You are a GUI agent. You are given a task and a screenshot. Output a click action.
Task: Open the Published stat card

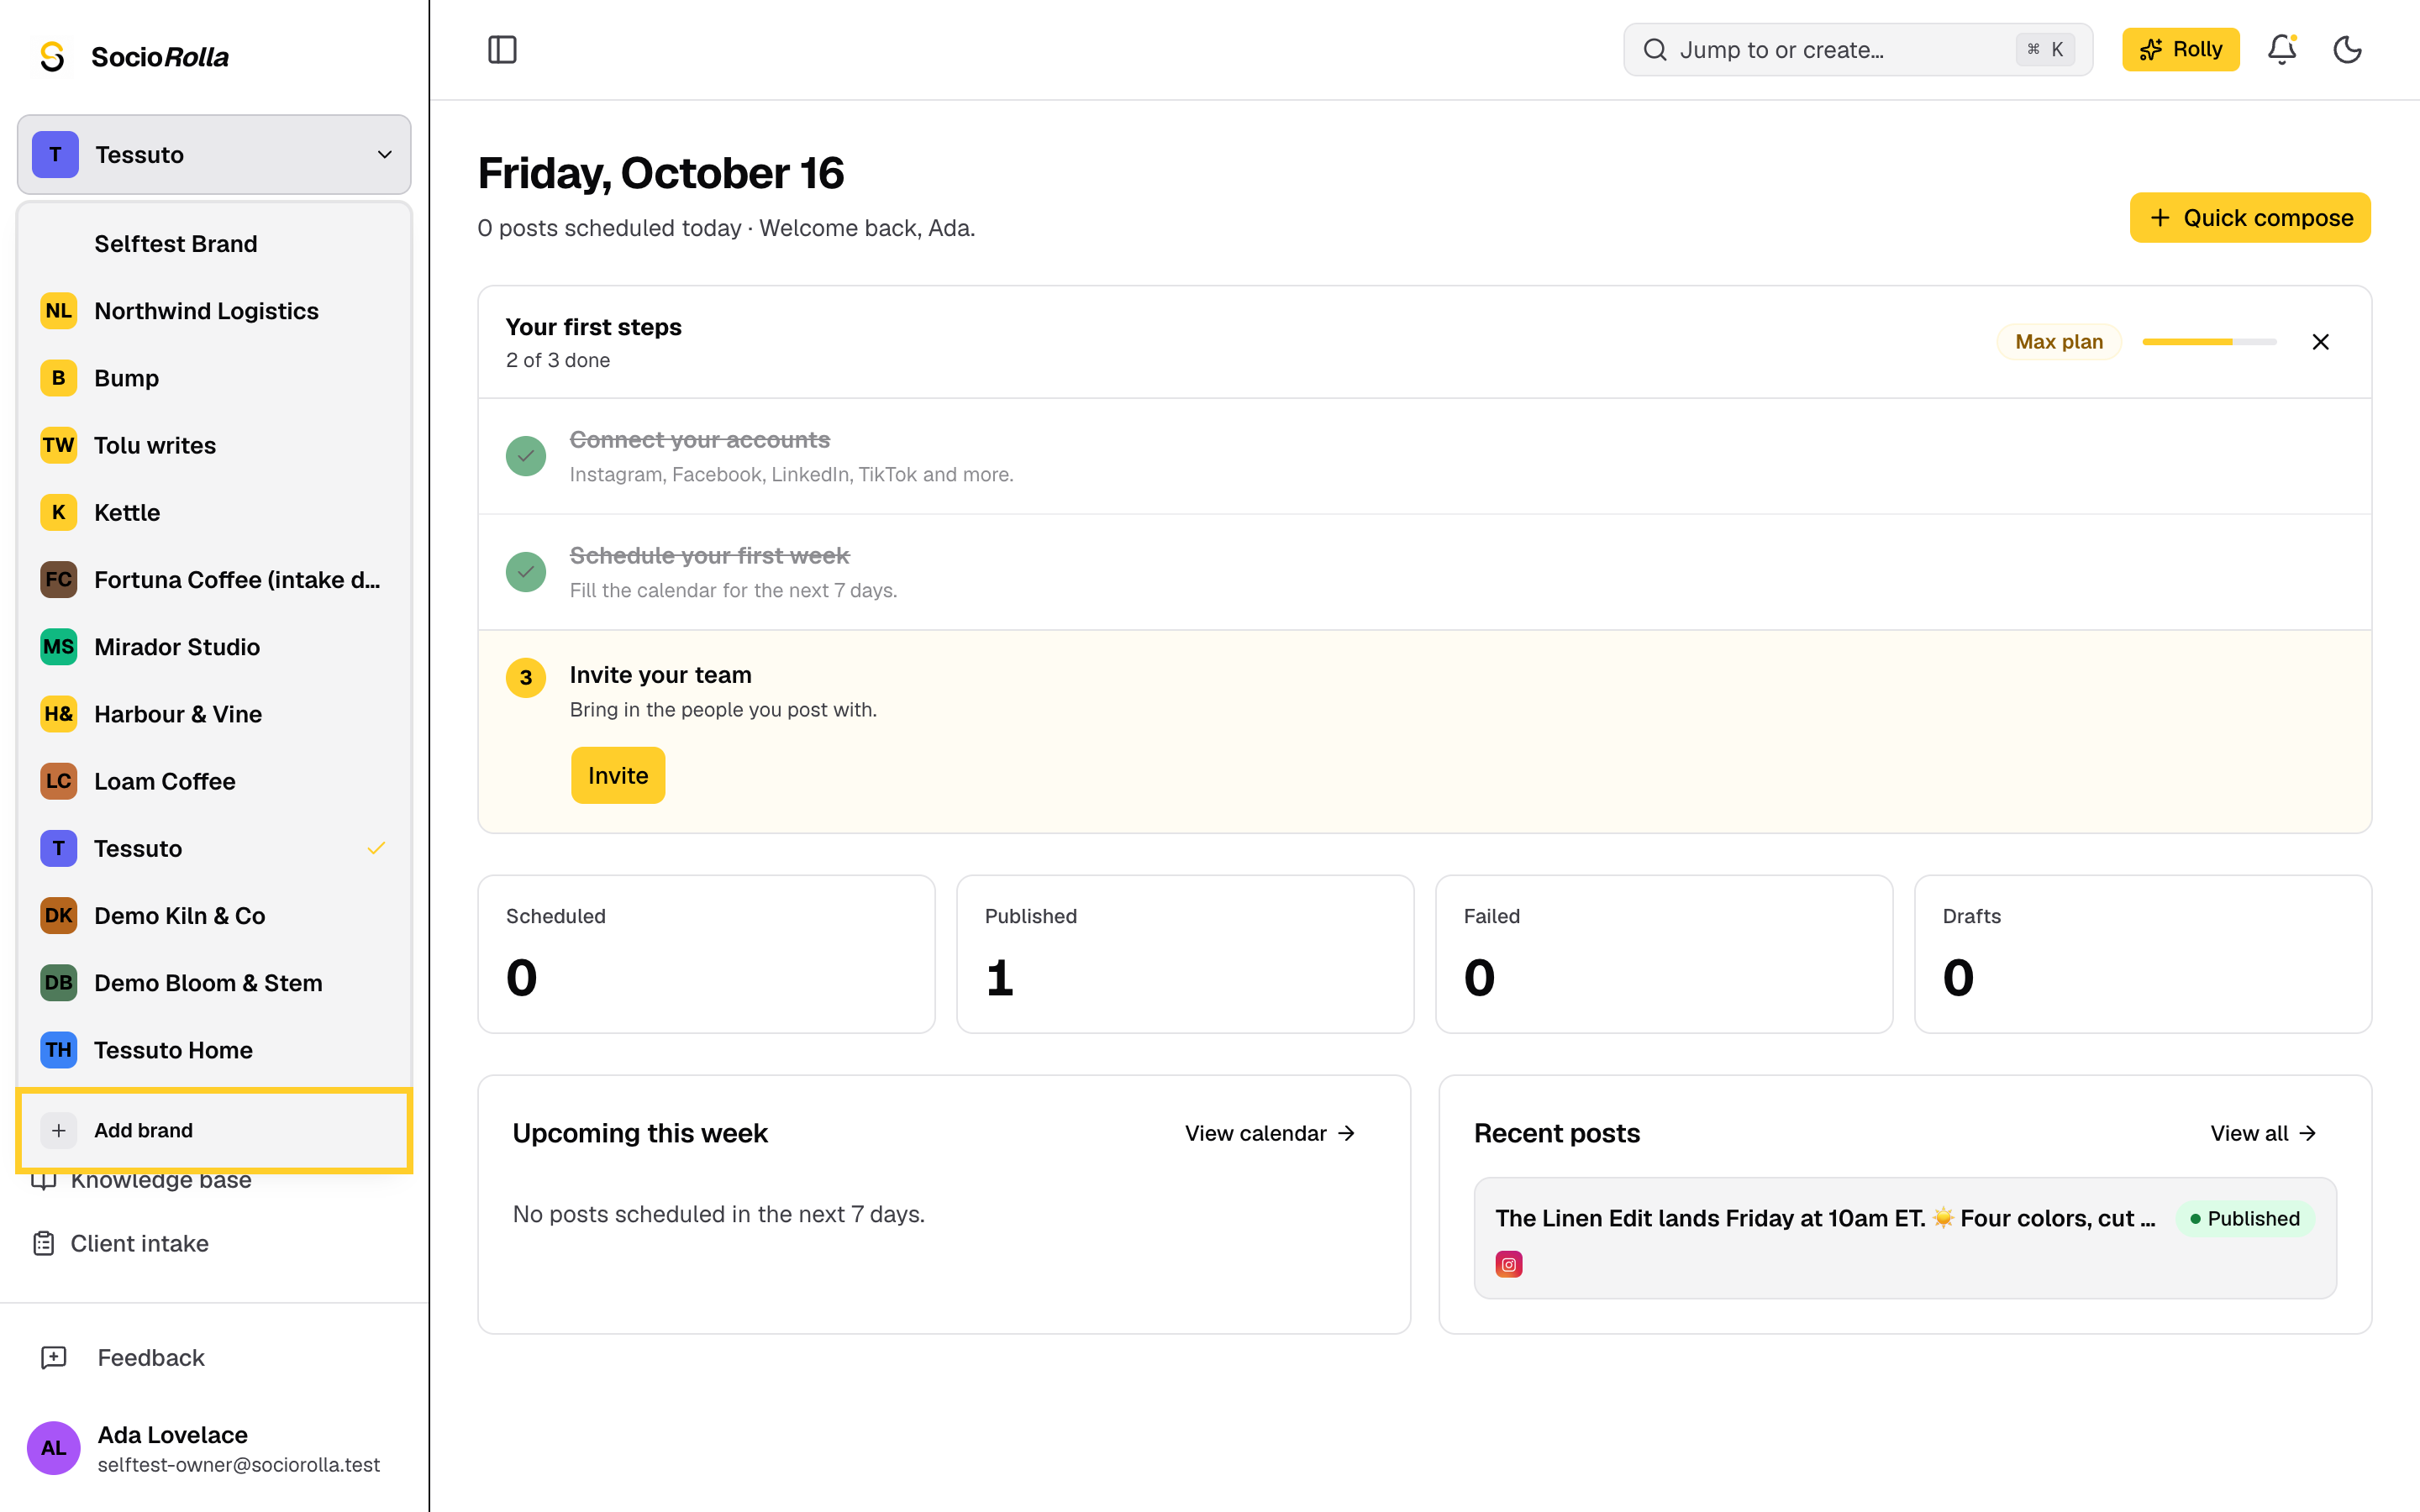[1185, 954]
